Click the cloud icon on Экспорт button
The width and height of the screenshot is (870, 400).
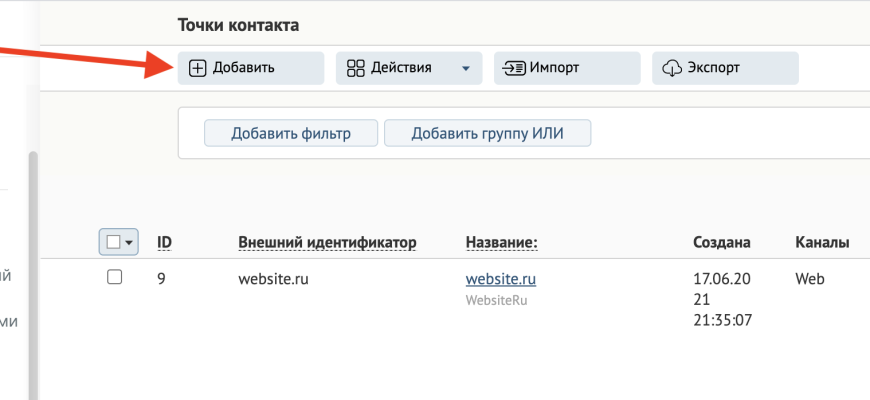pos(672,68)
